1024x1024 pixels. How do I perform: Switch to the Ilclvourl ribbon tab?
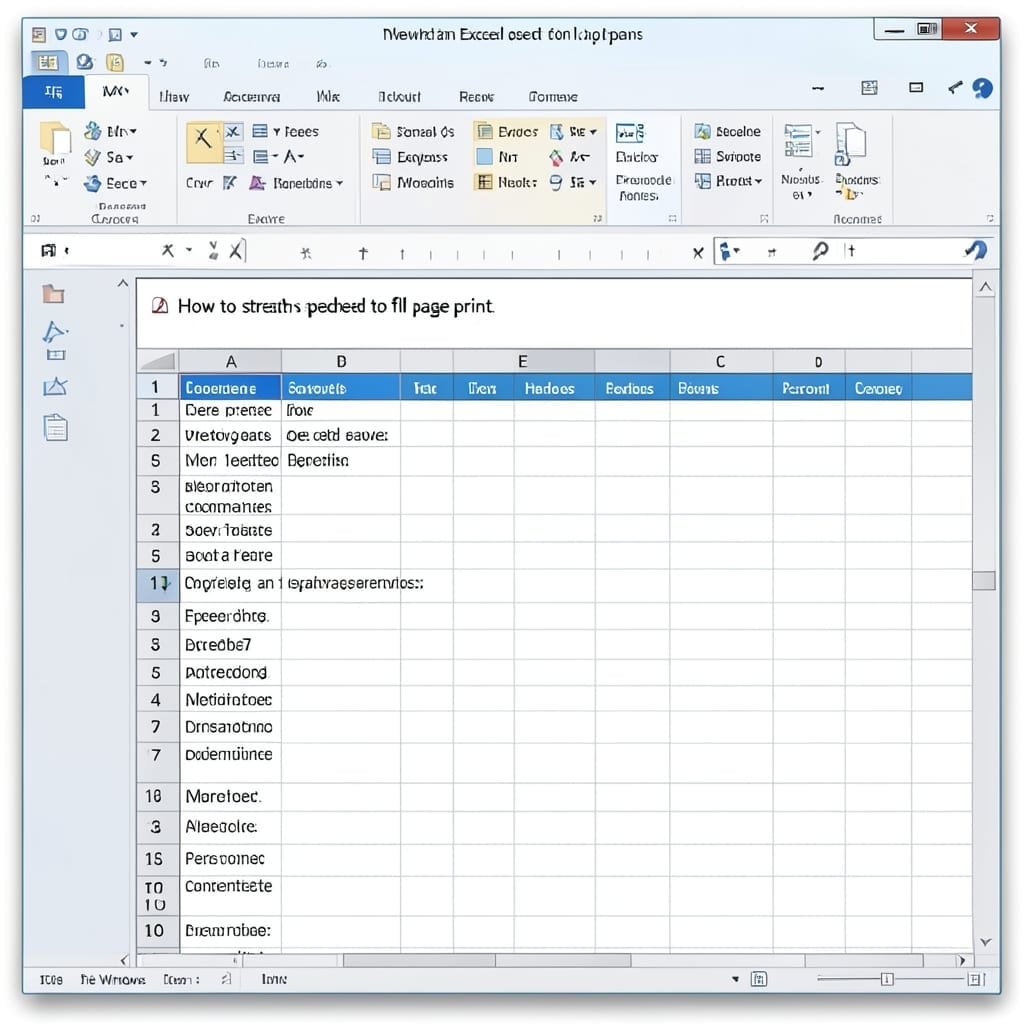pyautogui.click(x=400, y=97)
